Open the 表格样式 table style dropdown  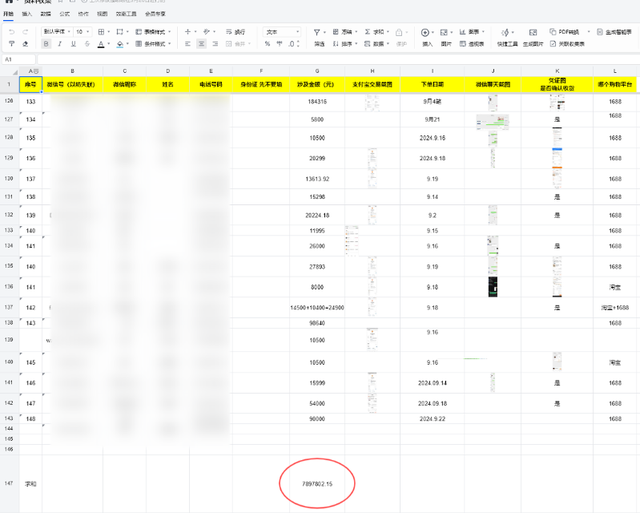153,32
